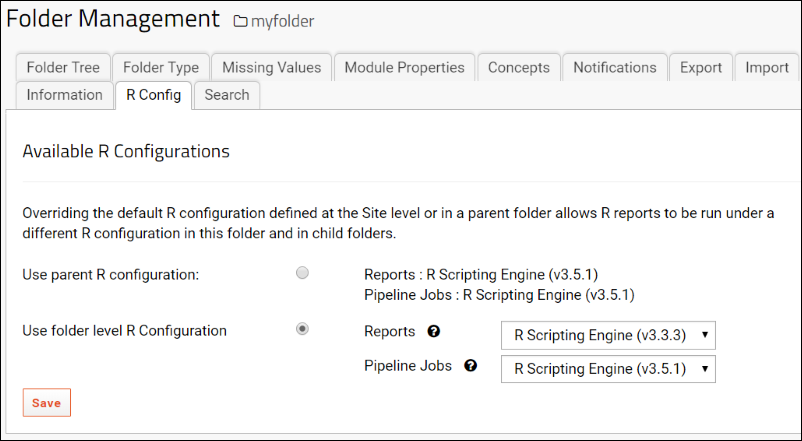Switch to the Search tab

tap(227, 95)
